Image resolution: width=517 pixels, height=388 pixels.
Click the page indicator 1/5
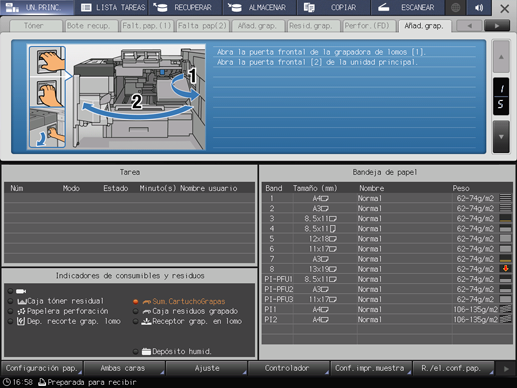click(501, 97)
